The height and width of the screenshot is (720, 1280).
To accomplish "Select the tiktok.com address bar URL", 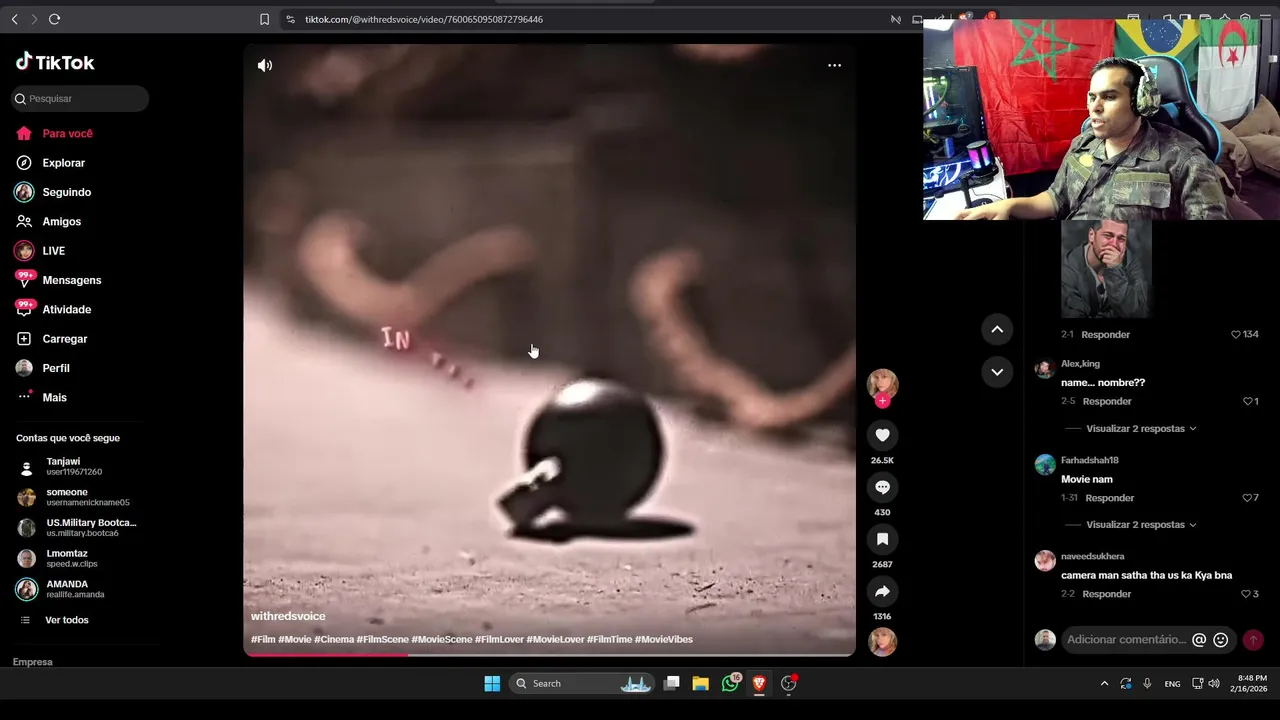I will 424,19.
